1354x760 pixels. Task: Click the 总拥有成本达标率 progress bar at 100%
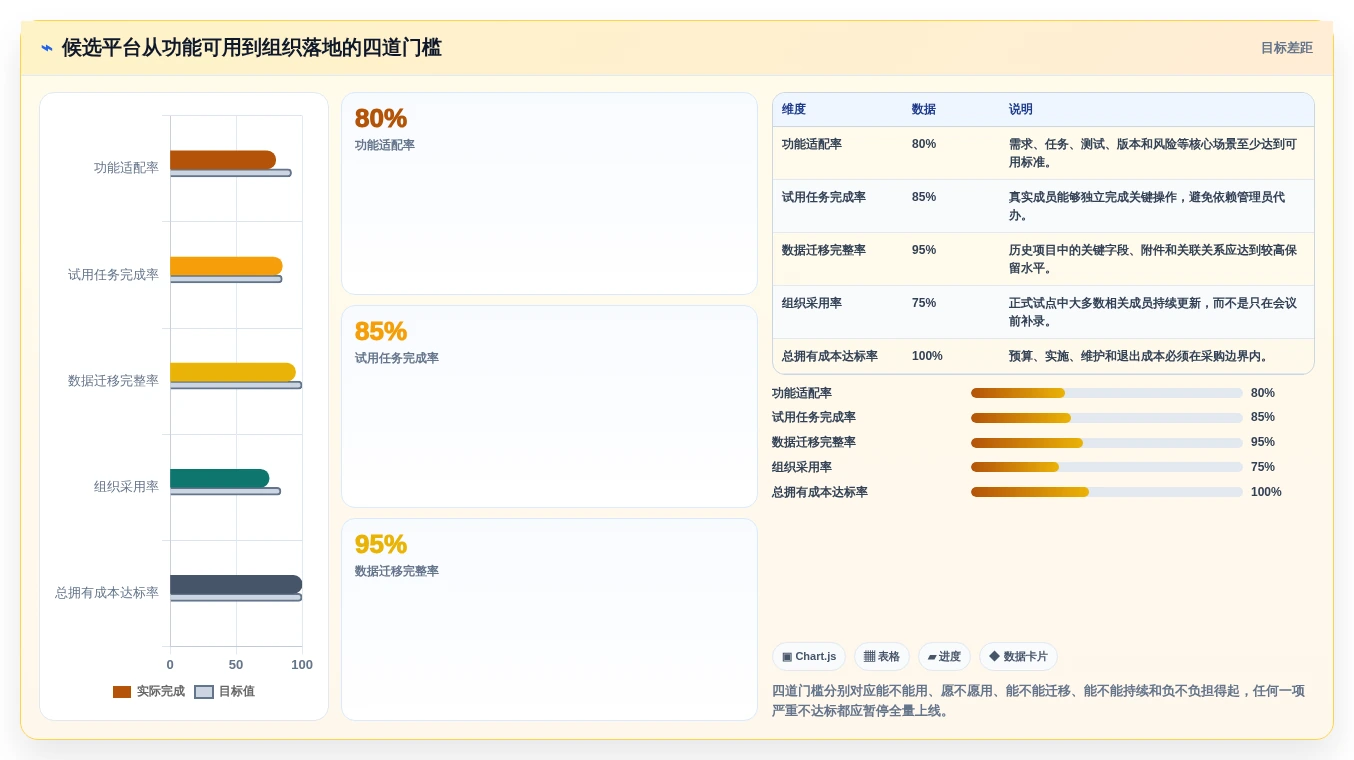[x=1106, y=492]
